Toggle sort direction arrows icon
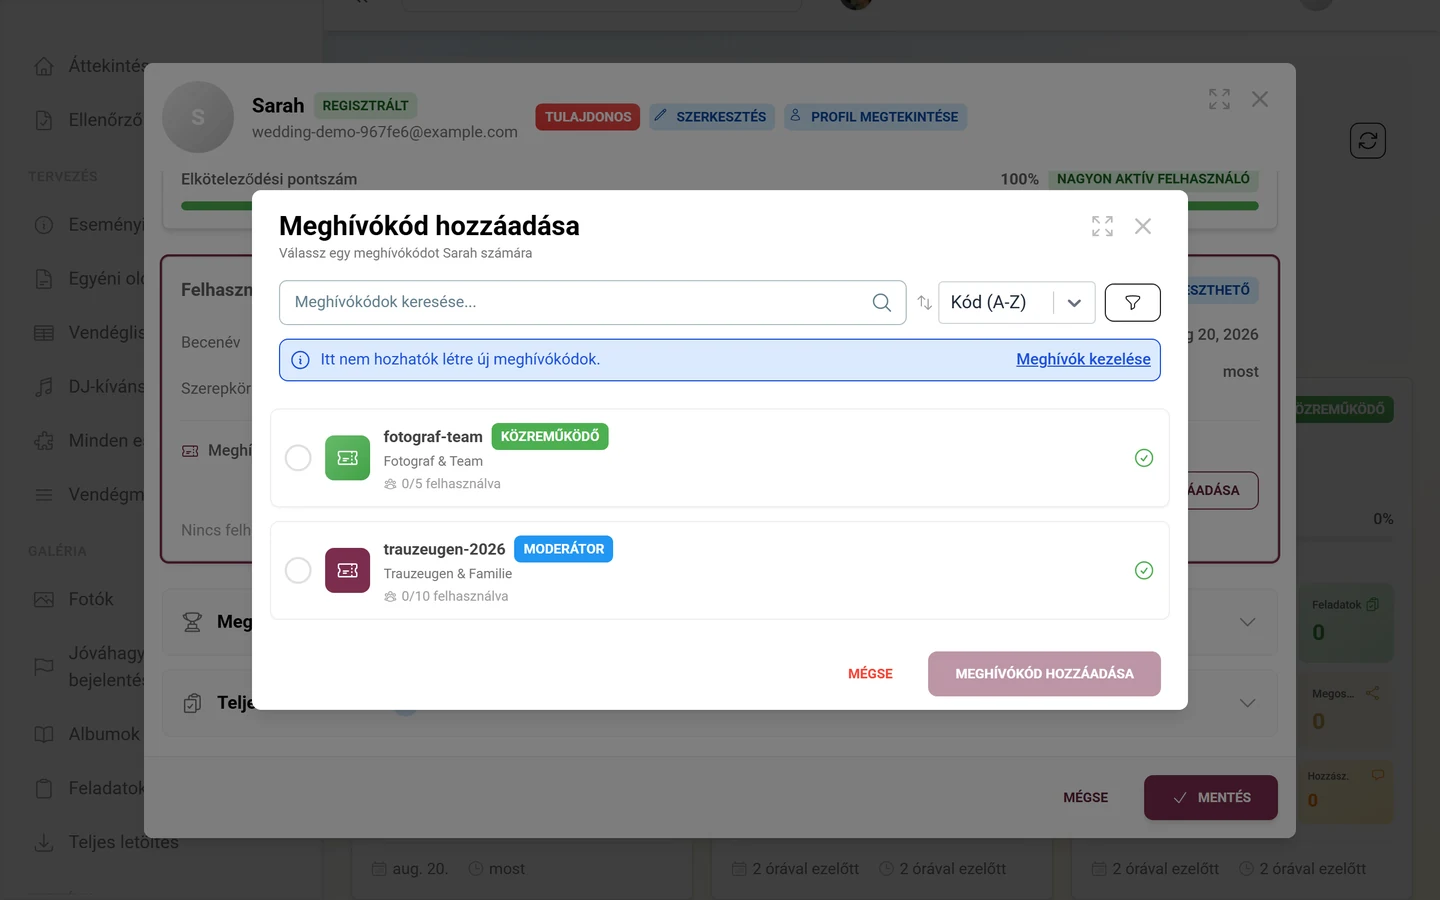Viewport: 1440px width, 900px height. [924, 302]
